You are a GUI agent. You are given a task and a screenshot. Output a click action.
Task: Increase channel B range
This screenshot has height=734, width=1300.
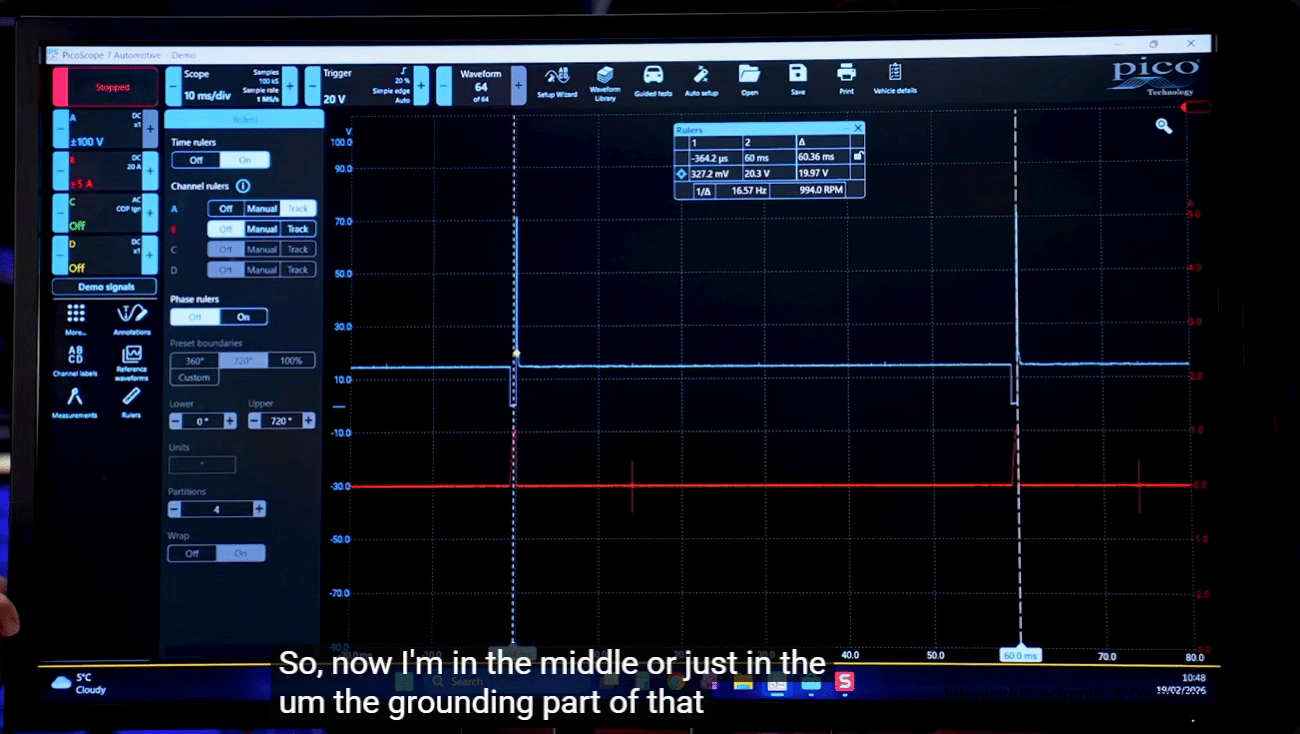pyautogui.click(x=150, y=171)
